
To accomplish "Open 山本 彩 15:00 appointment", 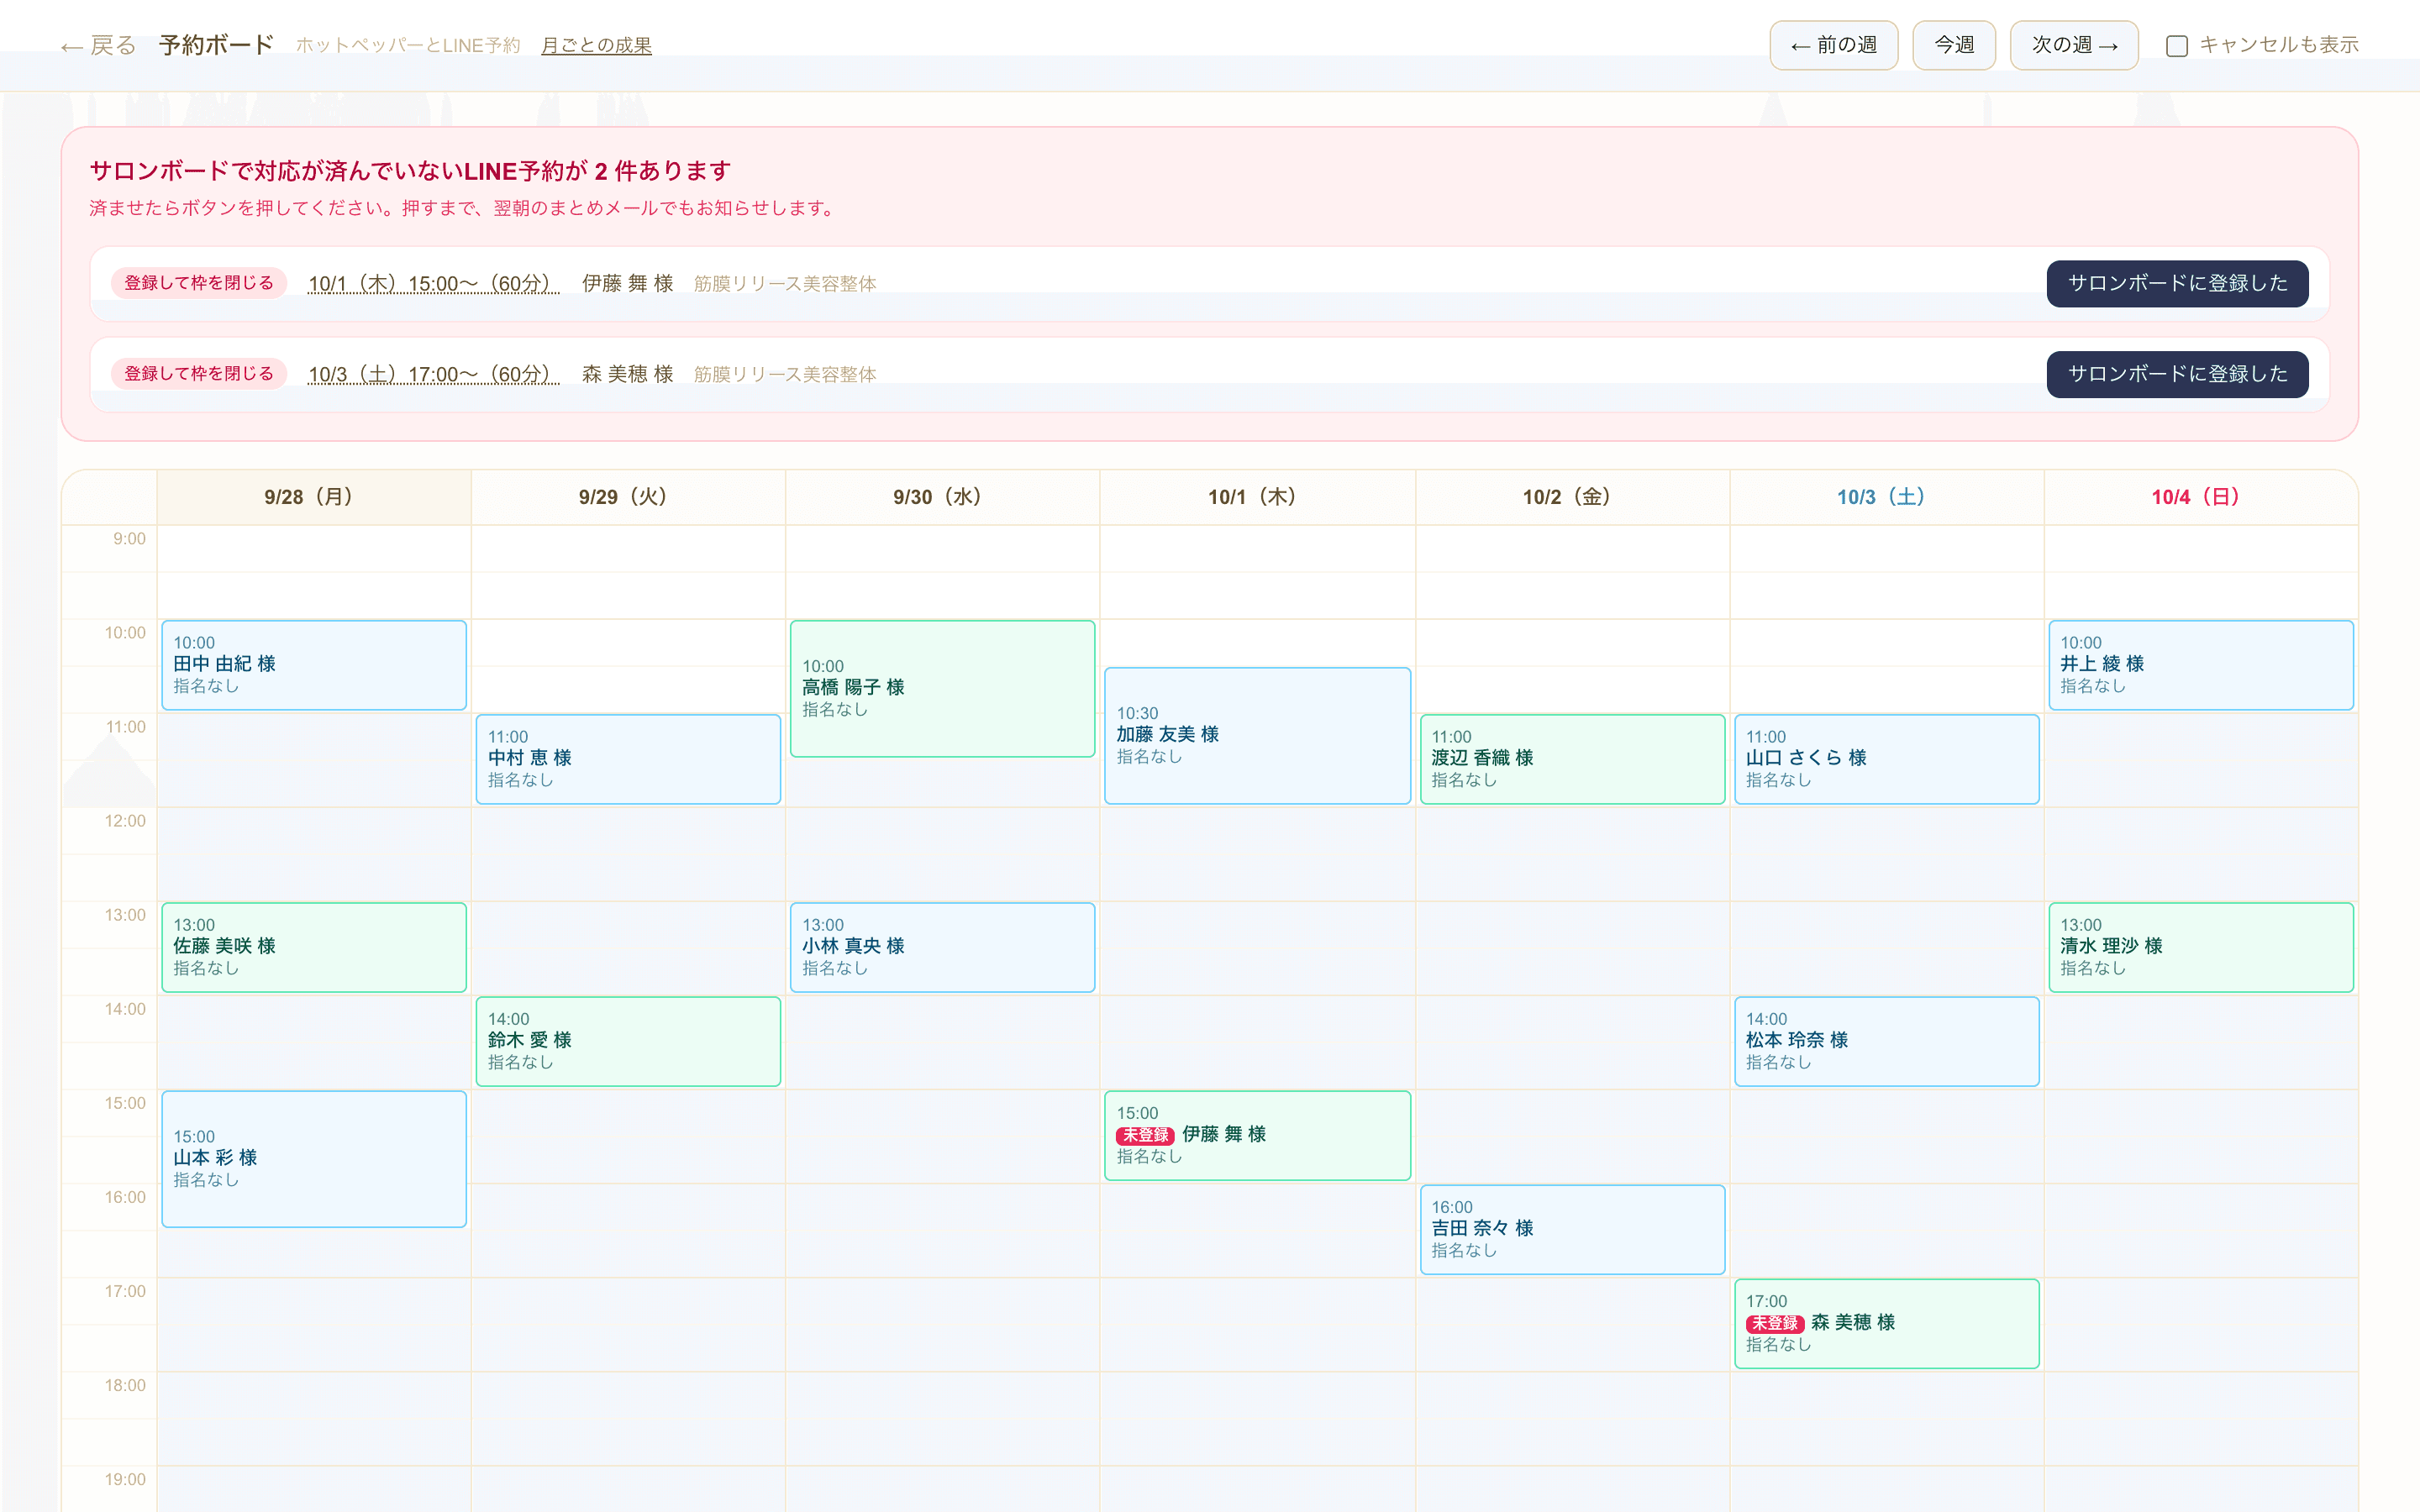I will pyautogui.click(x=314, y=1159).
